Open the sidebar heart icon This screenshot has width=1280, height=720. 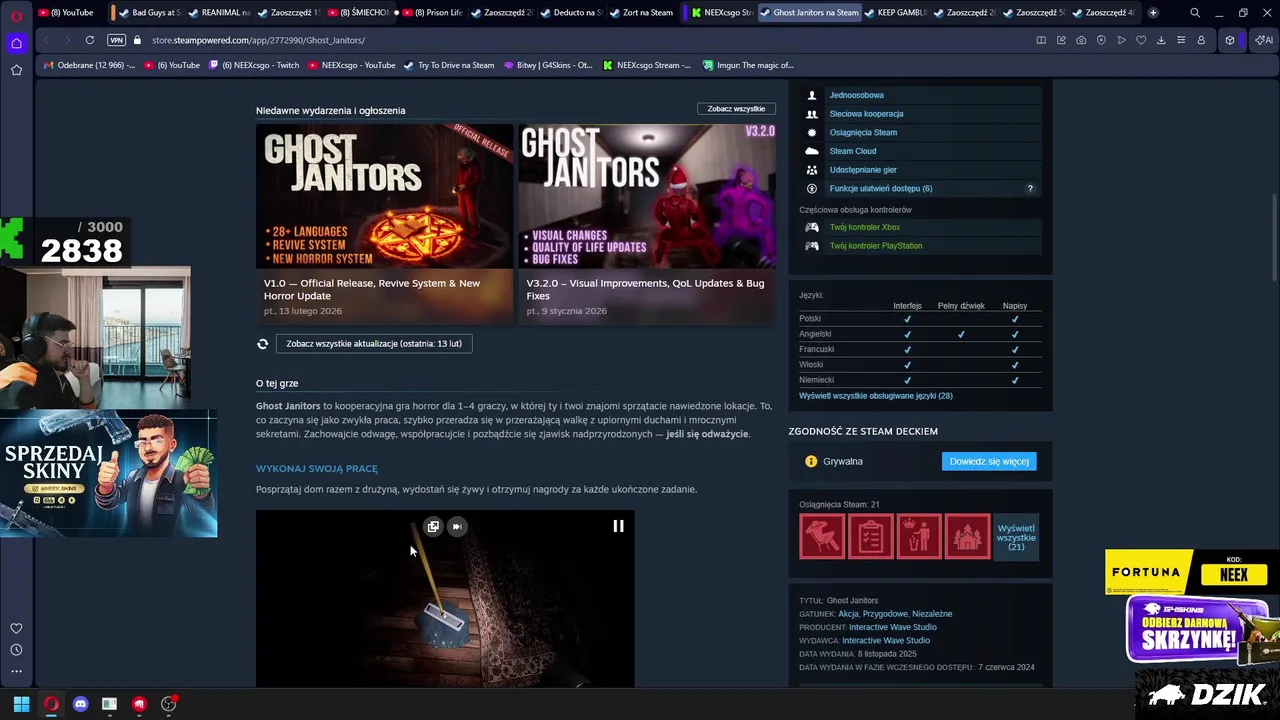[16, 628]
